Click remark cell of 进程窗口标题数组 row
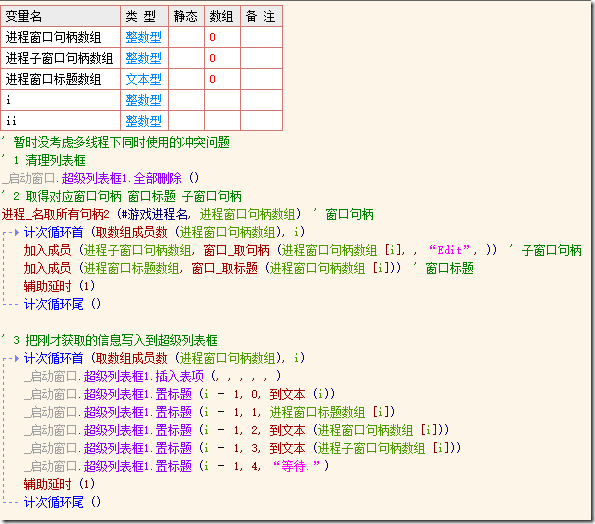Screen dimensions: 595x524 click(261, 79)
